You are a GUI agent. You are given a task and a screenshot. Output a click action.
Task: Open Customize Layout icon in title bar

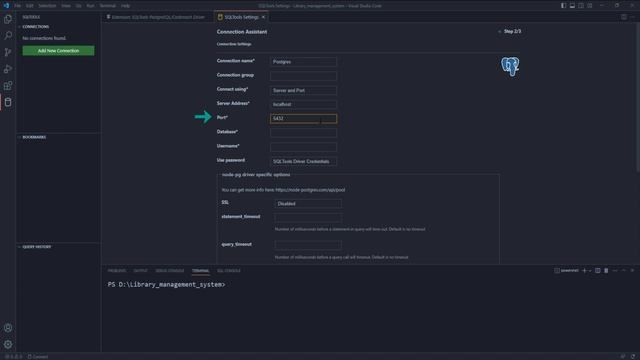coord(590,6)
